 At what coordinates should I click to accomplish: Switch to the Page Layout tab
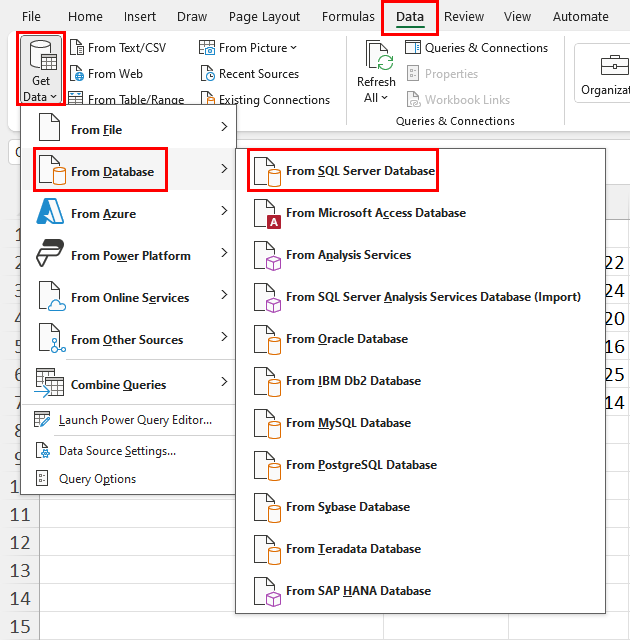pyautogui.click(x=264, y=17)
